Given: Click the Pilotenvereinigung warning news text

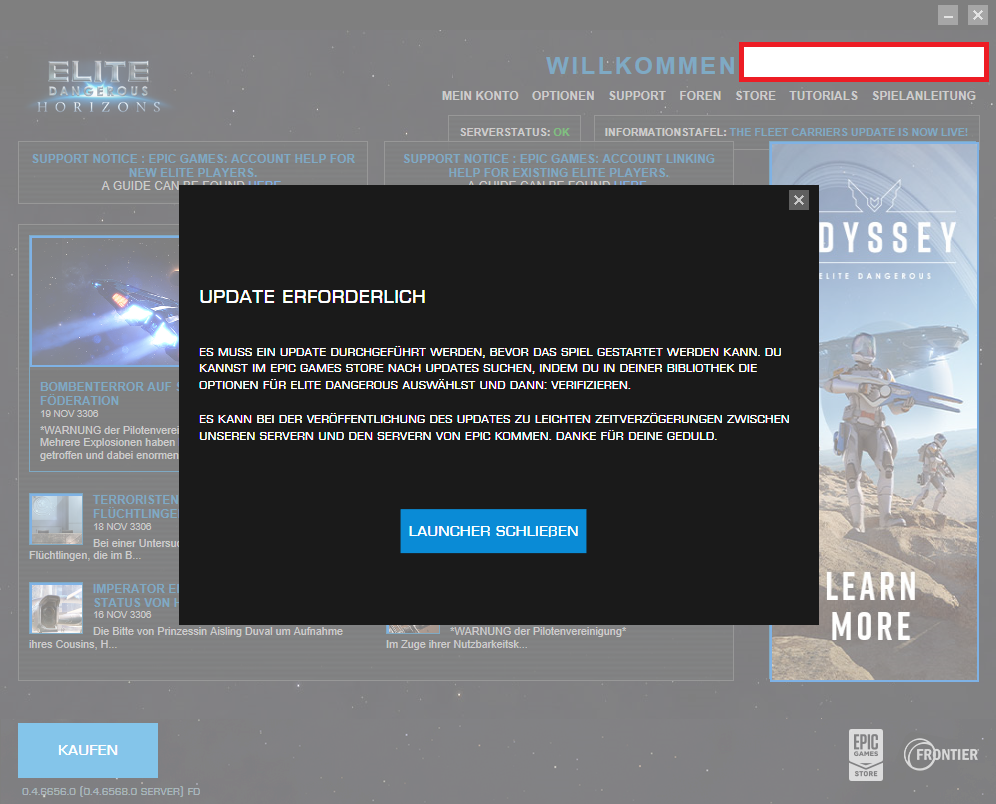Looking at the screenshot, I should pos(537,631).
